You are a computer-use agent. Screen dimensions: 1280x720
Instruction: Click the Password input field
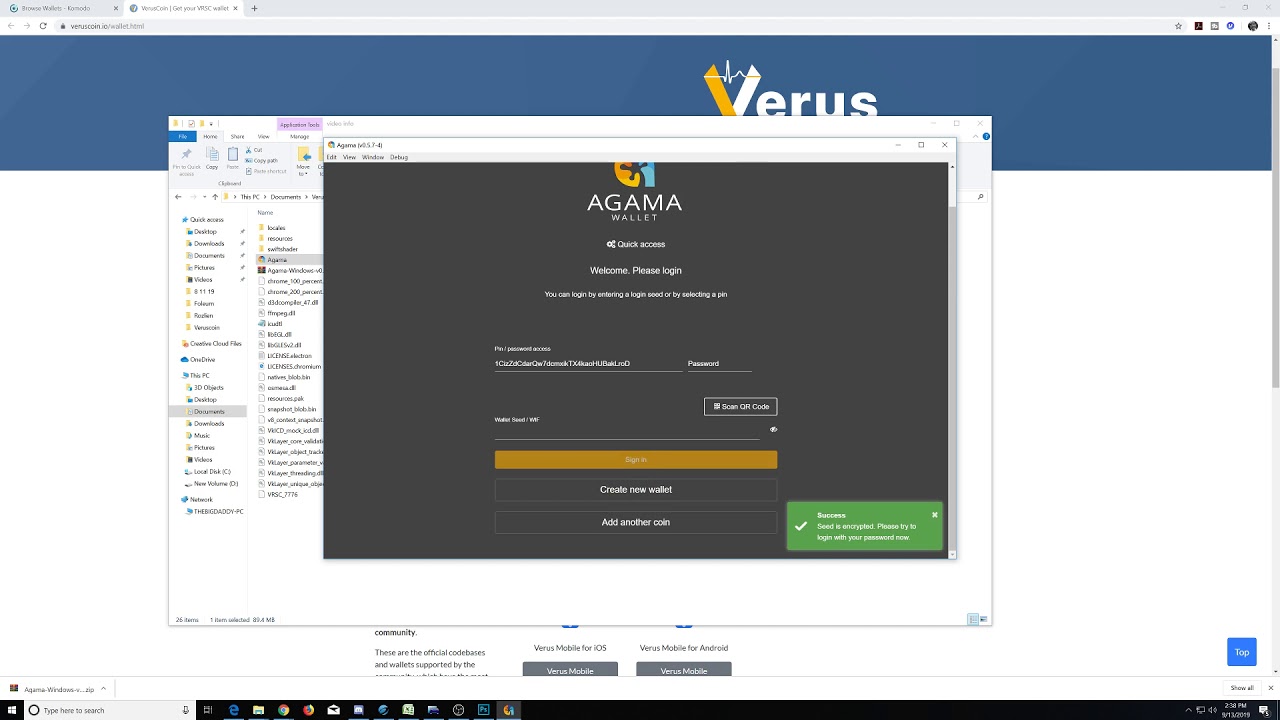click(x=719, y=364)
